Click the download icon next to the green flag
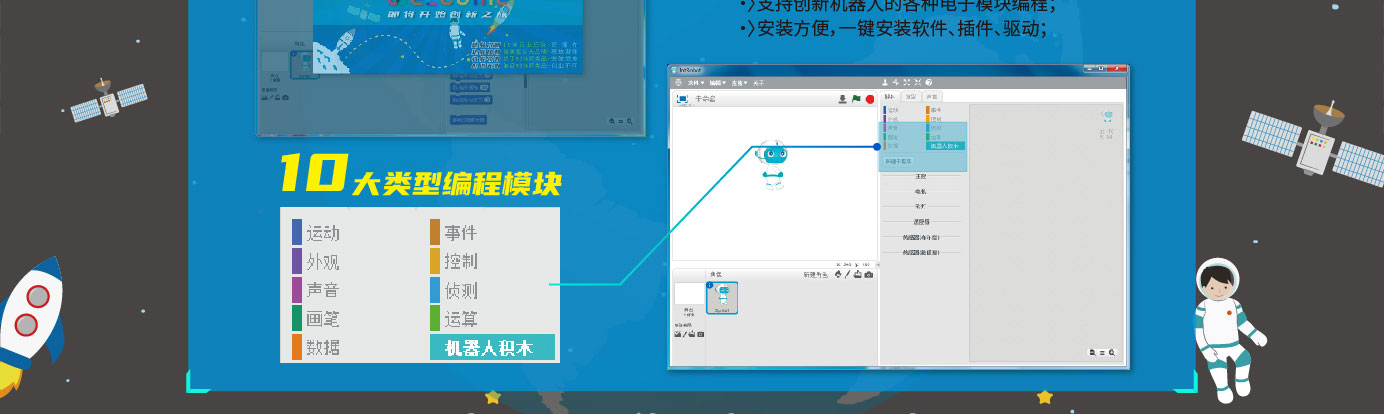 [x=843, y=99]
